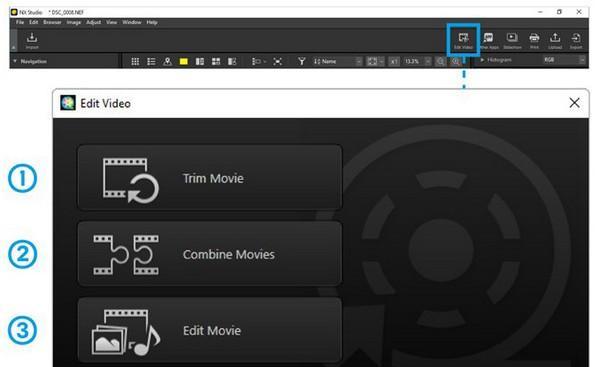Open the Edit menu
The width and height of the screenshot is (600, 367).
tap(34, 22)
